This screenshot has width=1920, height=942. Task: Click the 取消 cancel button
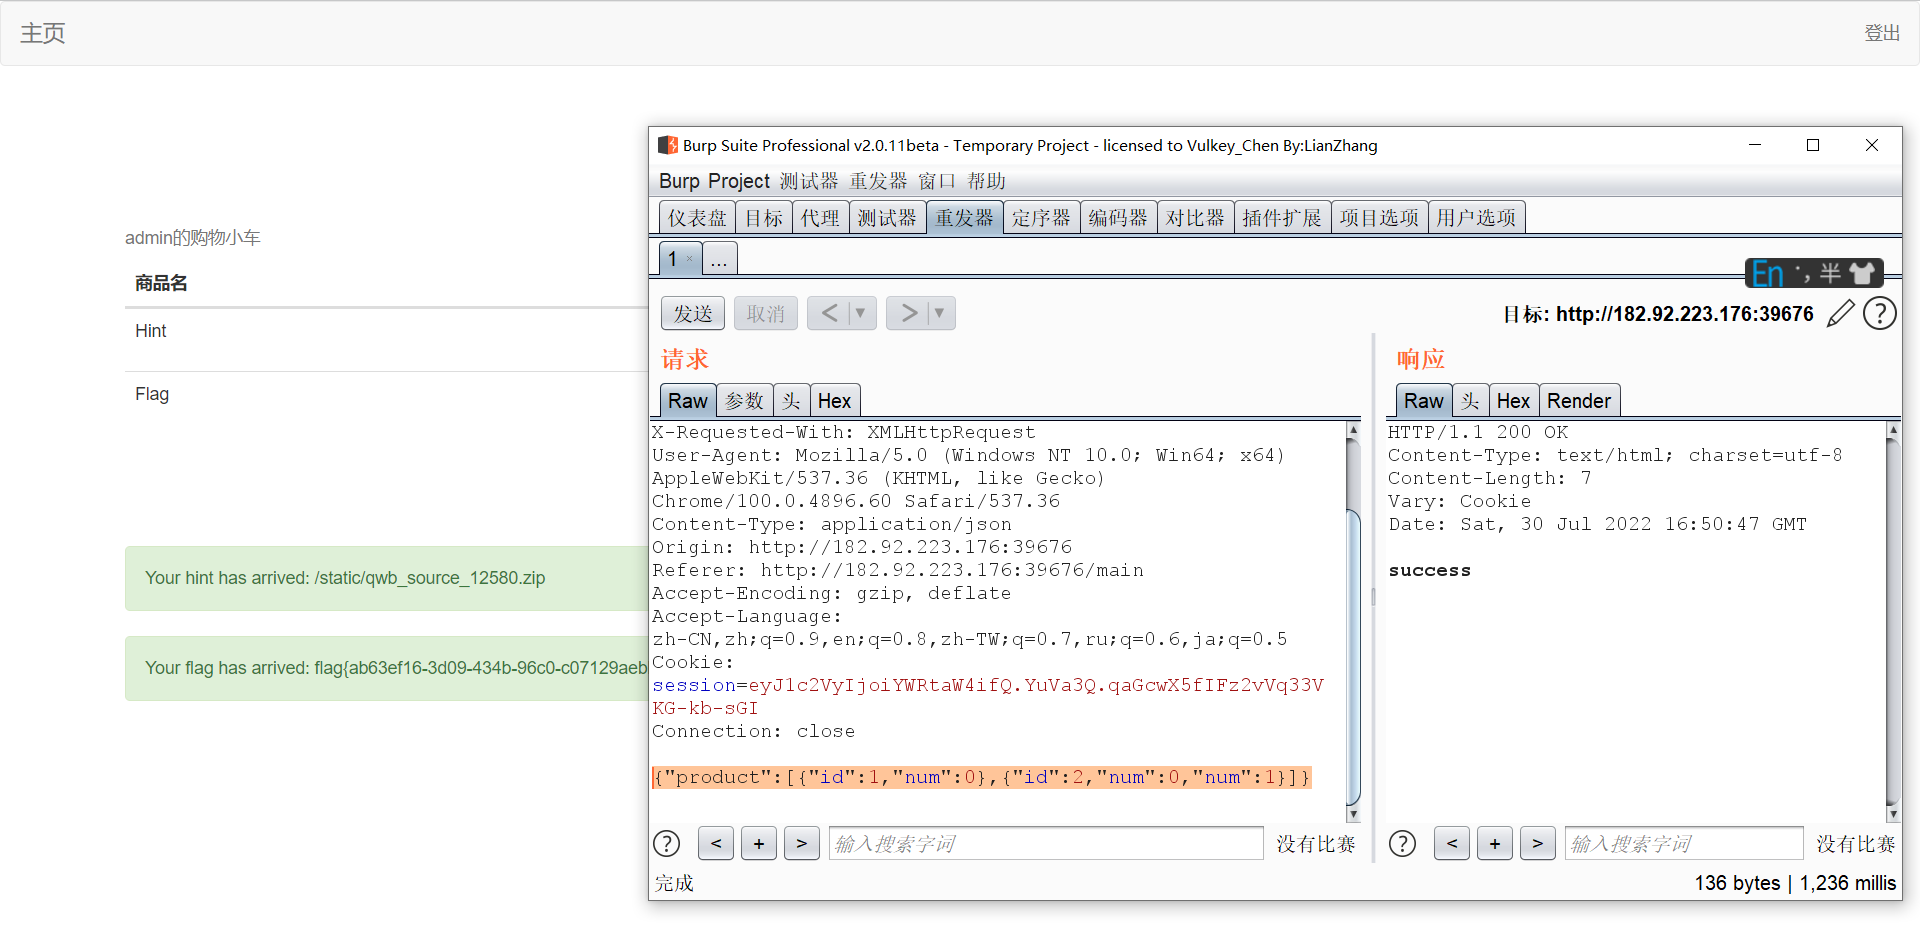[766, 314]
